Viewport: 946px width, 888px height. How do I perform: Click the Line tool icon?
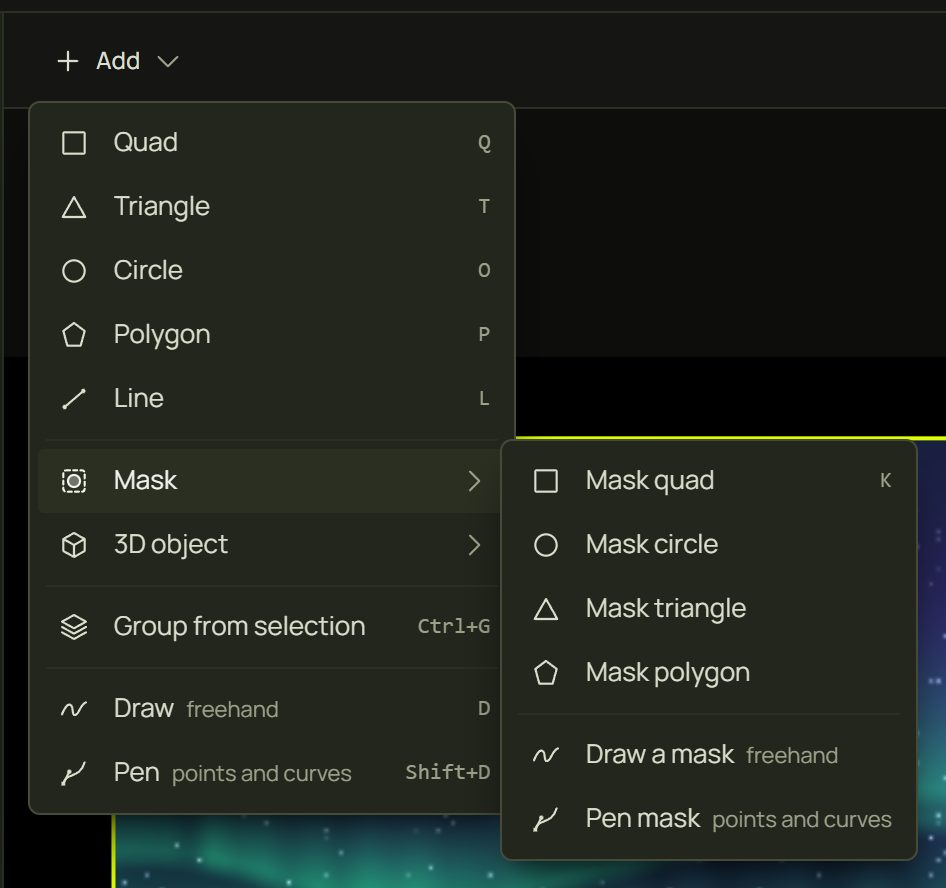point(74,399)
